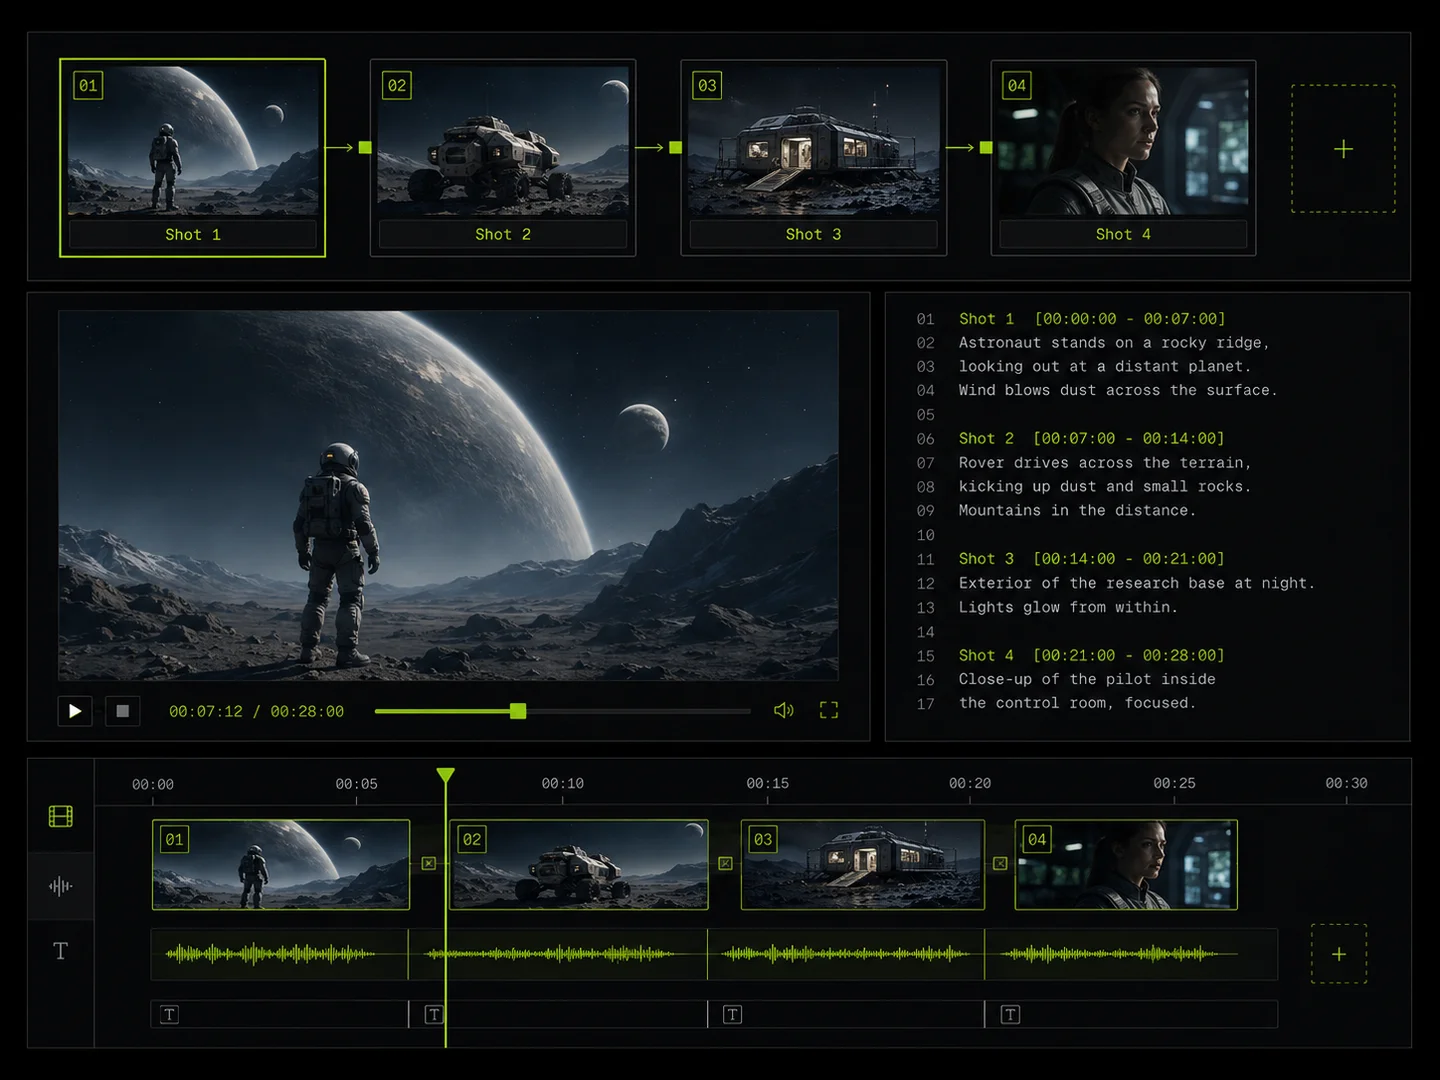Image resolution: width=1440 pixels, height=1080 pixels.
Task: Click script line 'Shot 2 [00:07:00 - 00:14:00]'
Action: pyautogui.click(x=1091, y=439)
